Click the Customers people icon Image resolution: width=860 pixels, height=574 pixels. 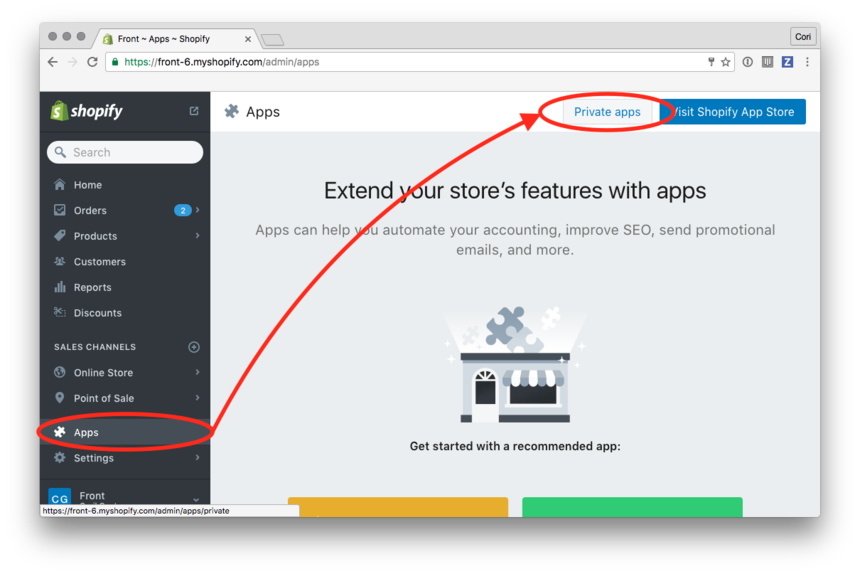[x=60, y=262]
